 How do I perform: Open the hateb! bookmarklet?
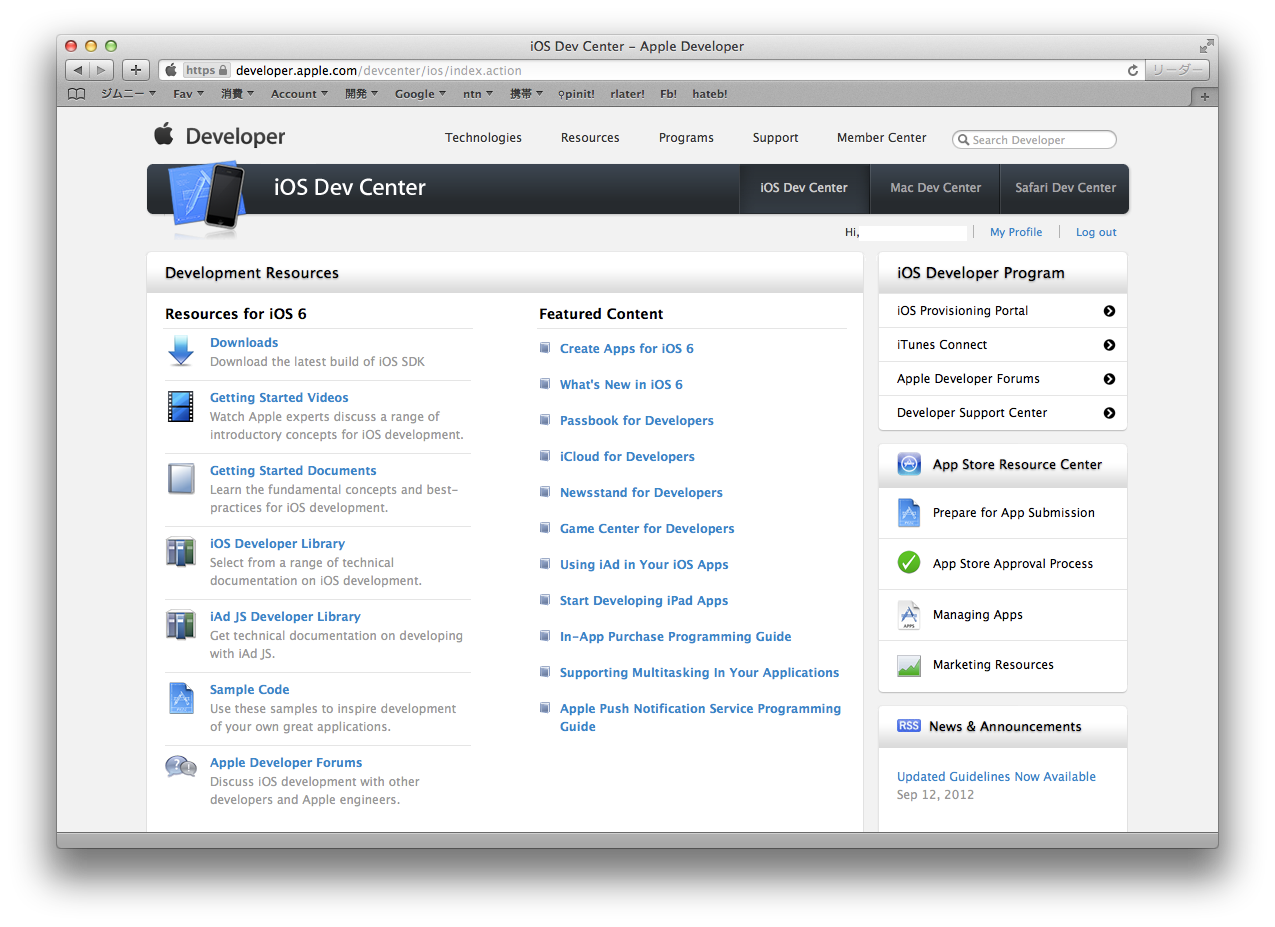coord(709,94)
